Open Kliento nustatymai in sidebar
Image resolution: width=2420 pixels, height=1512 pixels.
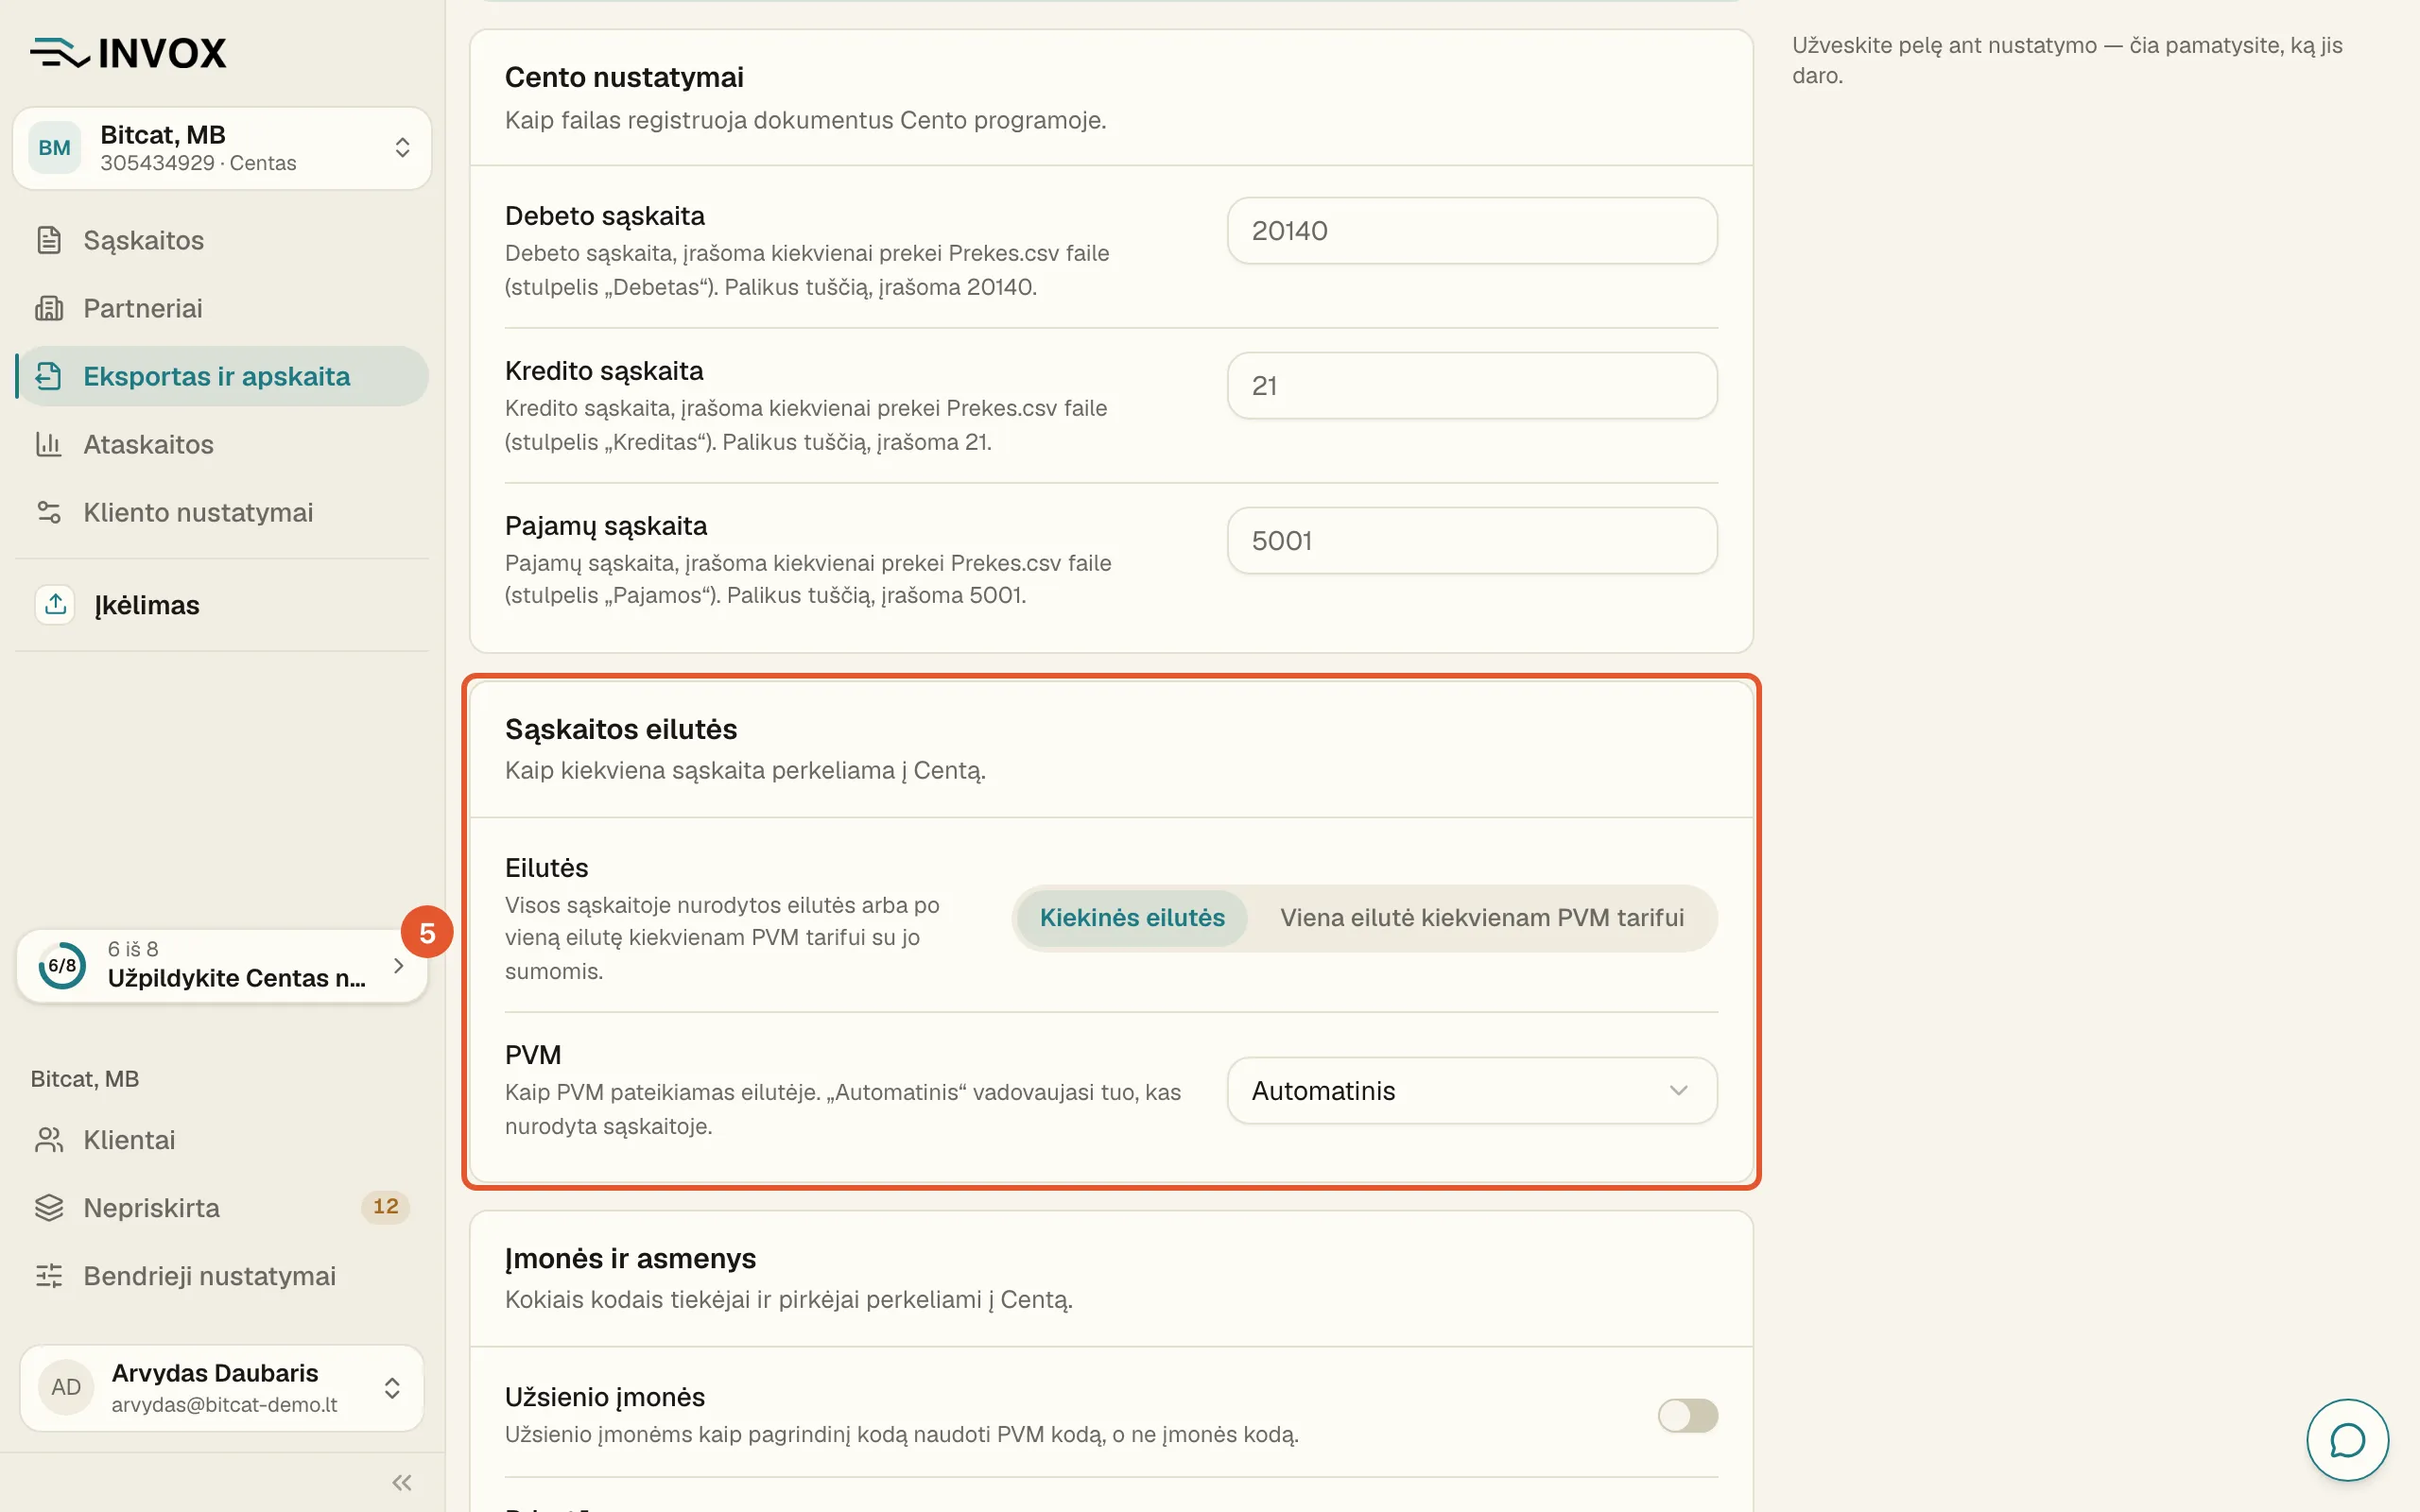(x=222, y=512)
